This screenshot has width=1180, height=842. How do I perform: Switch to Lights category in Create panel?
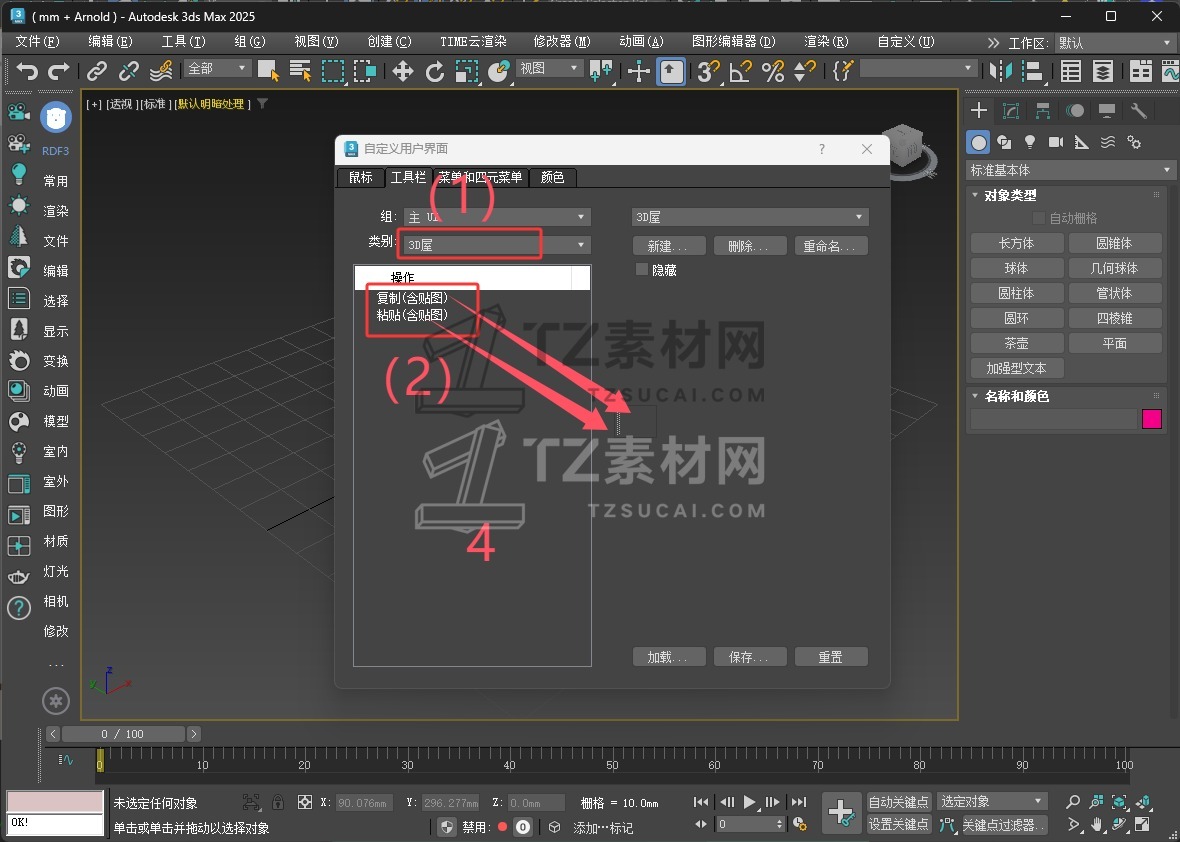[1029, 142]
